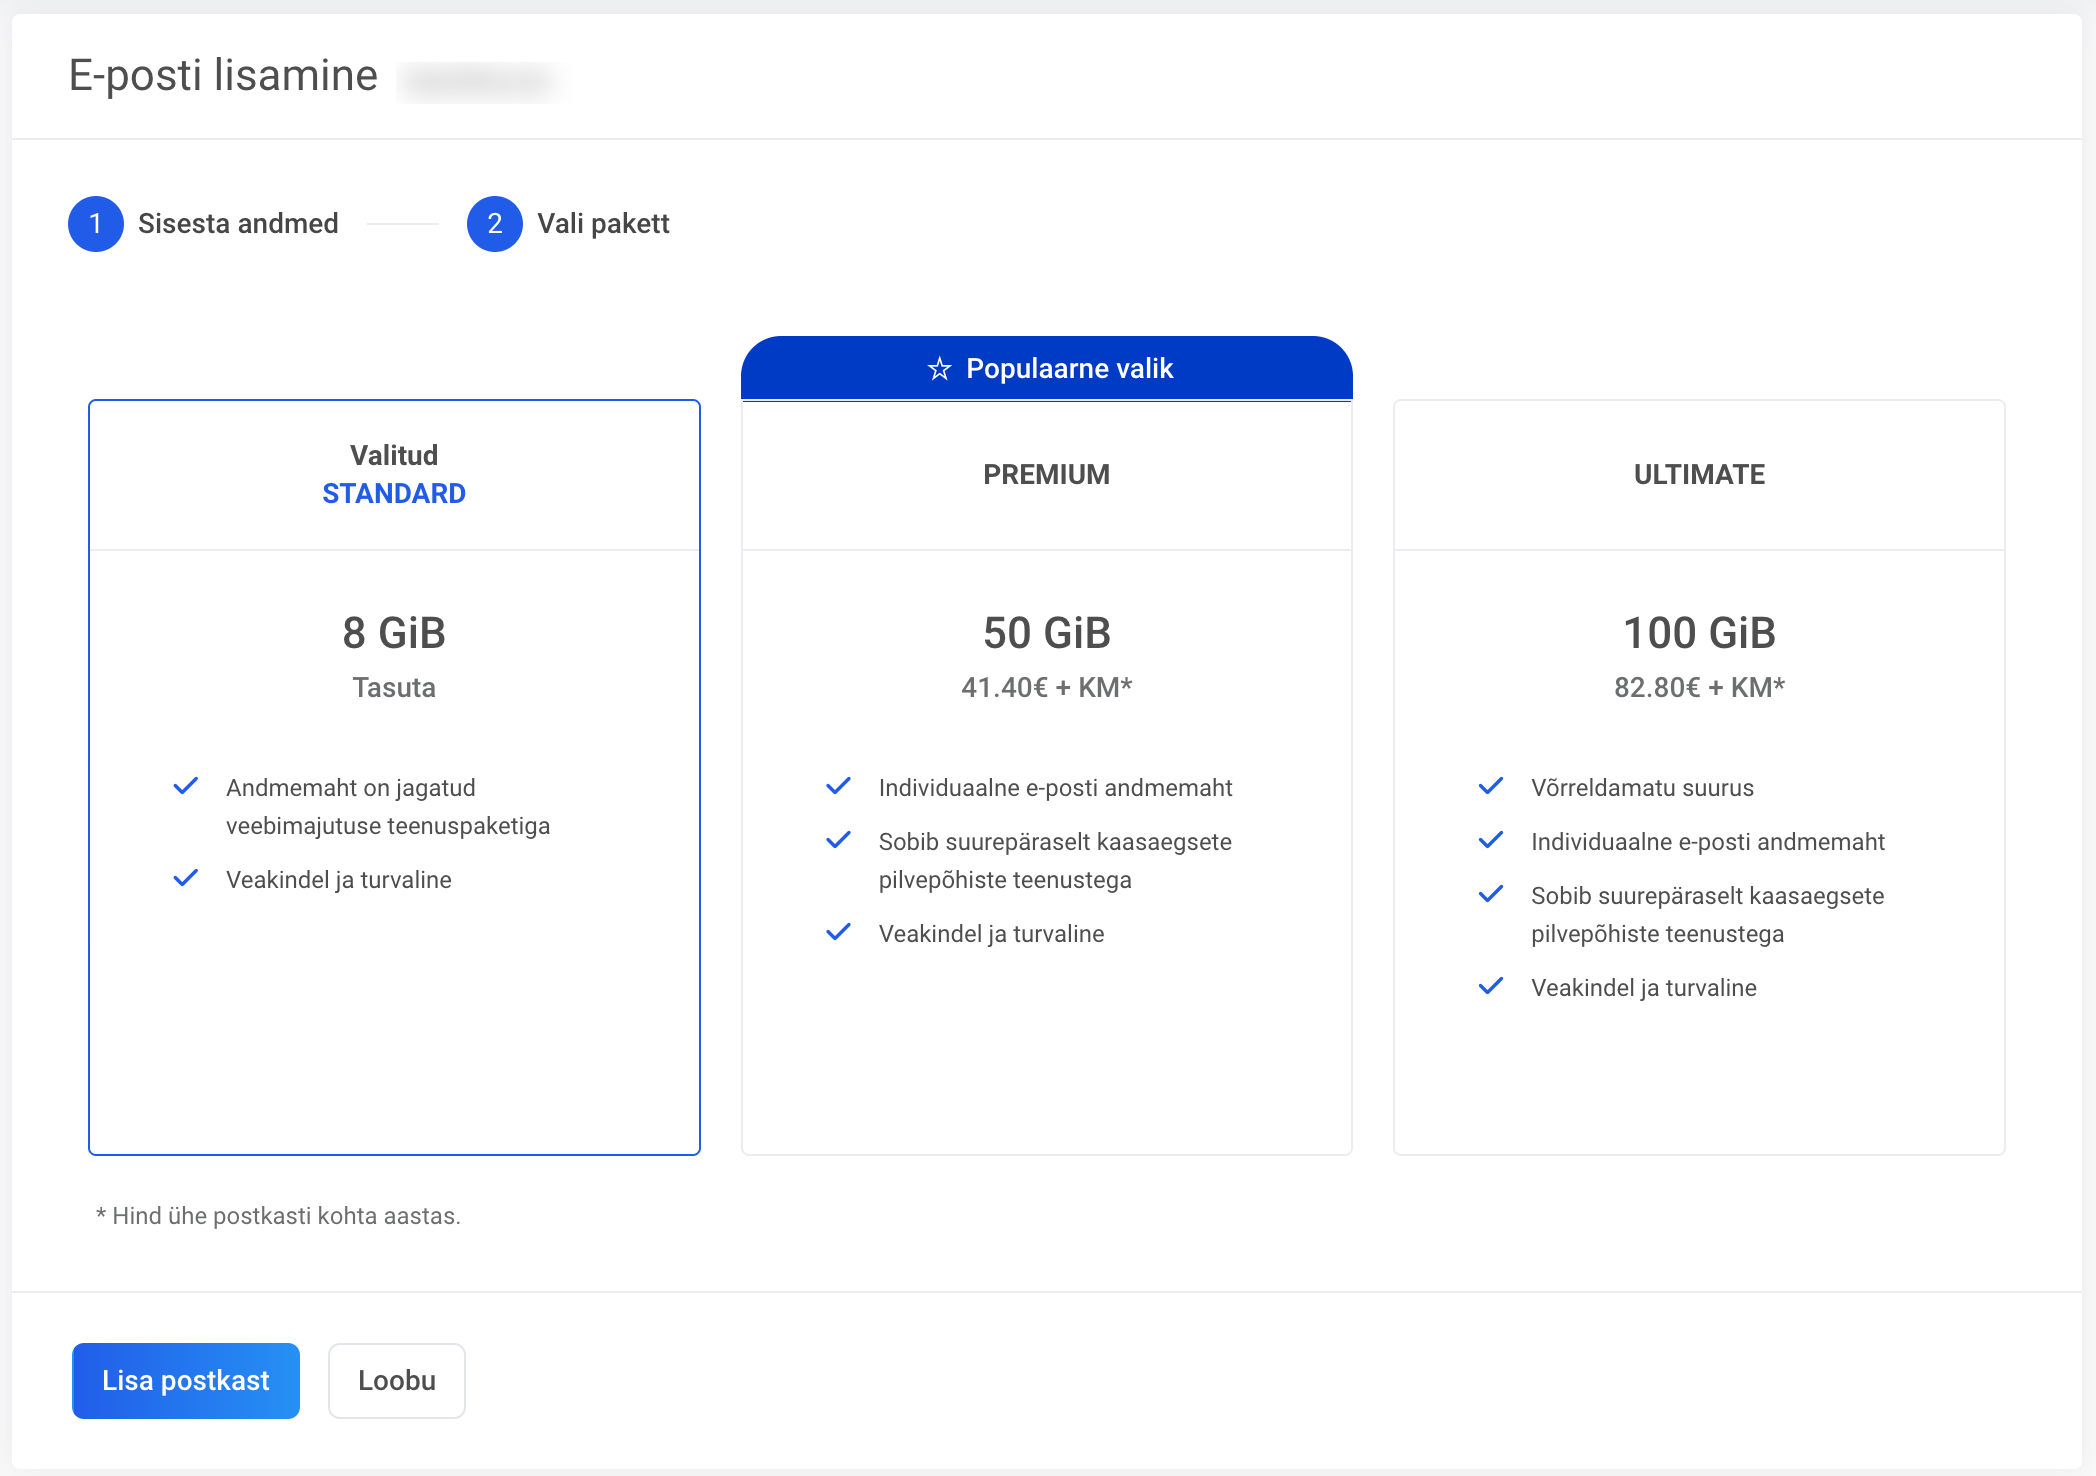
Task: Go to step 1 circle
Action: [96, 224]
